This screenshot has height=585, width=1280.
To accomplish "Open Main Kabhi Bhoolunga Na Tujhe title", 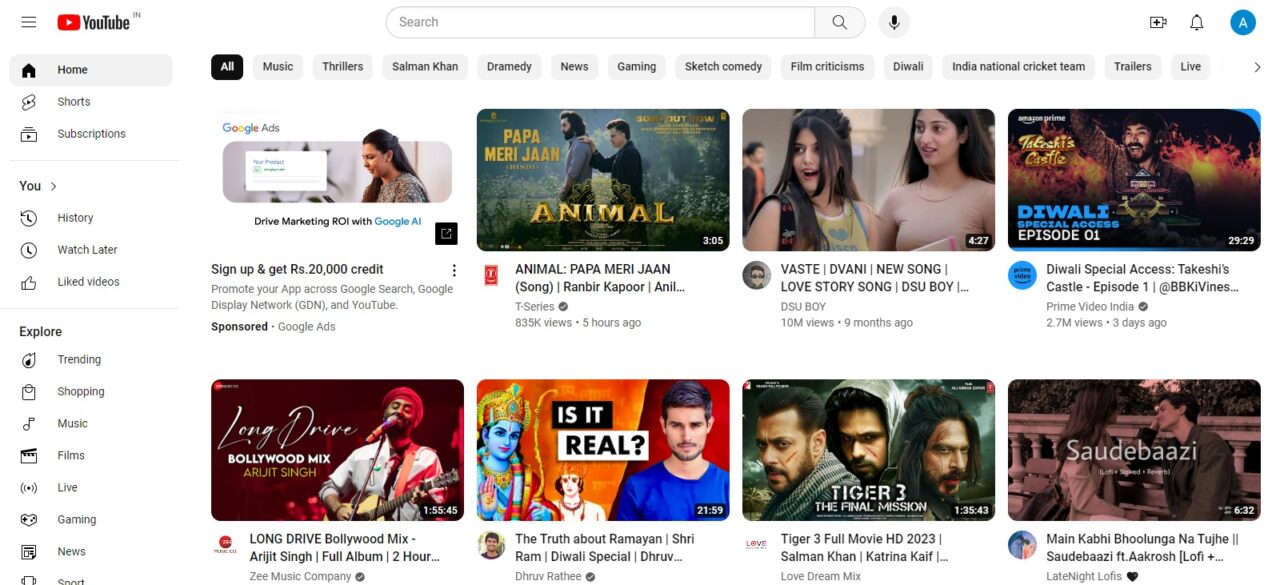I will 1143,548.
